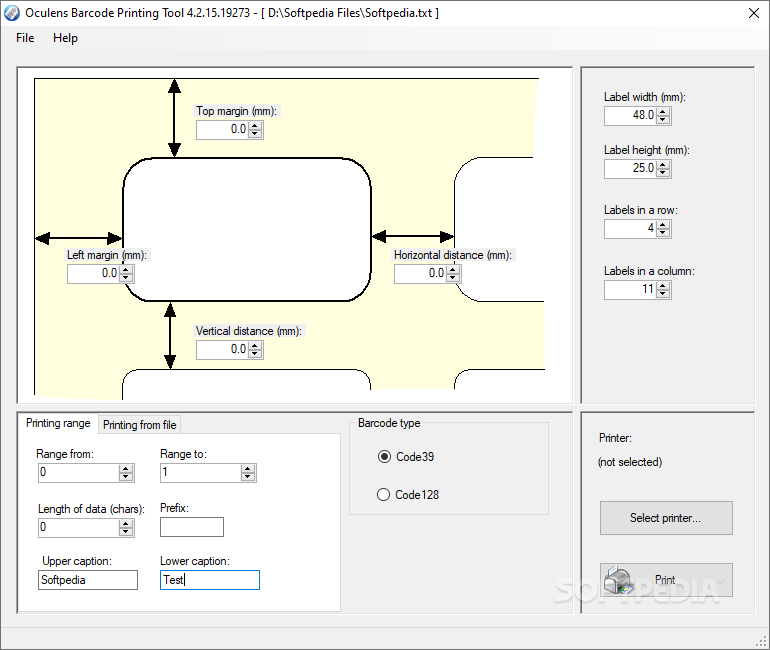Decrease Left margin value
Screen dimensions: 770x650
126,277
